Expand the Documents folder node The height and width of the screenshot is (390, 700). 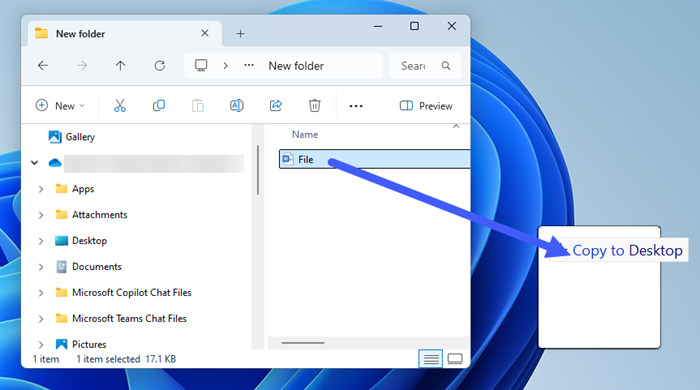click(41, 267)
